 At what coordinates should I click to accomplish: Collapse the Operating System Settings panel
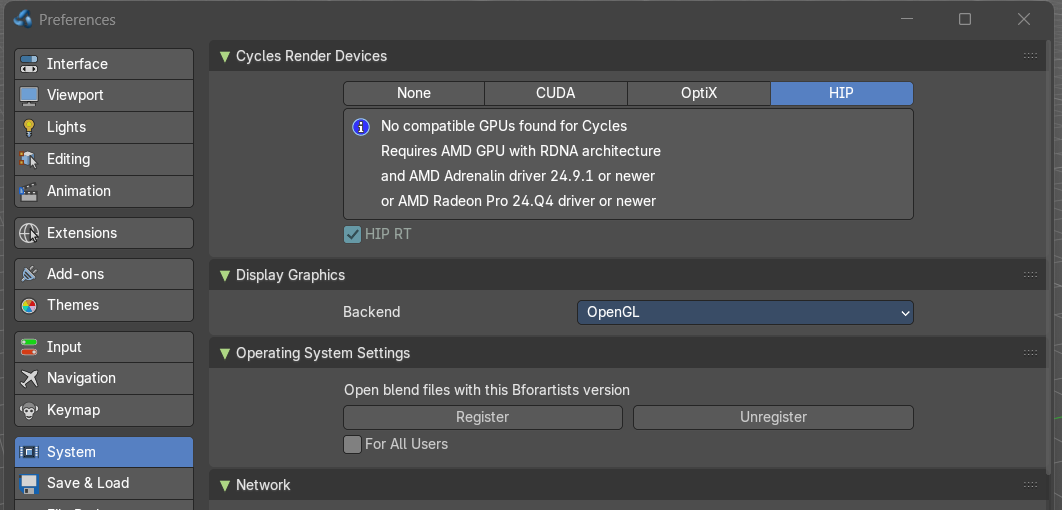(x=225, y=354)
